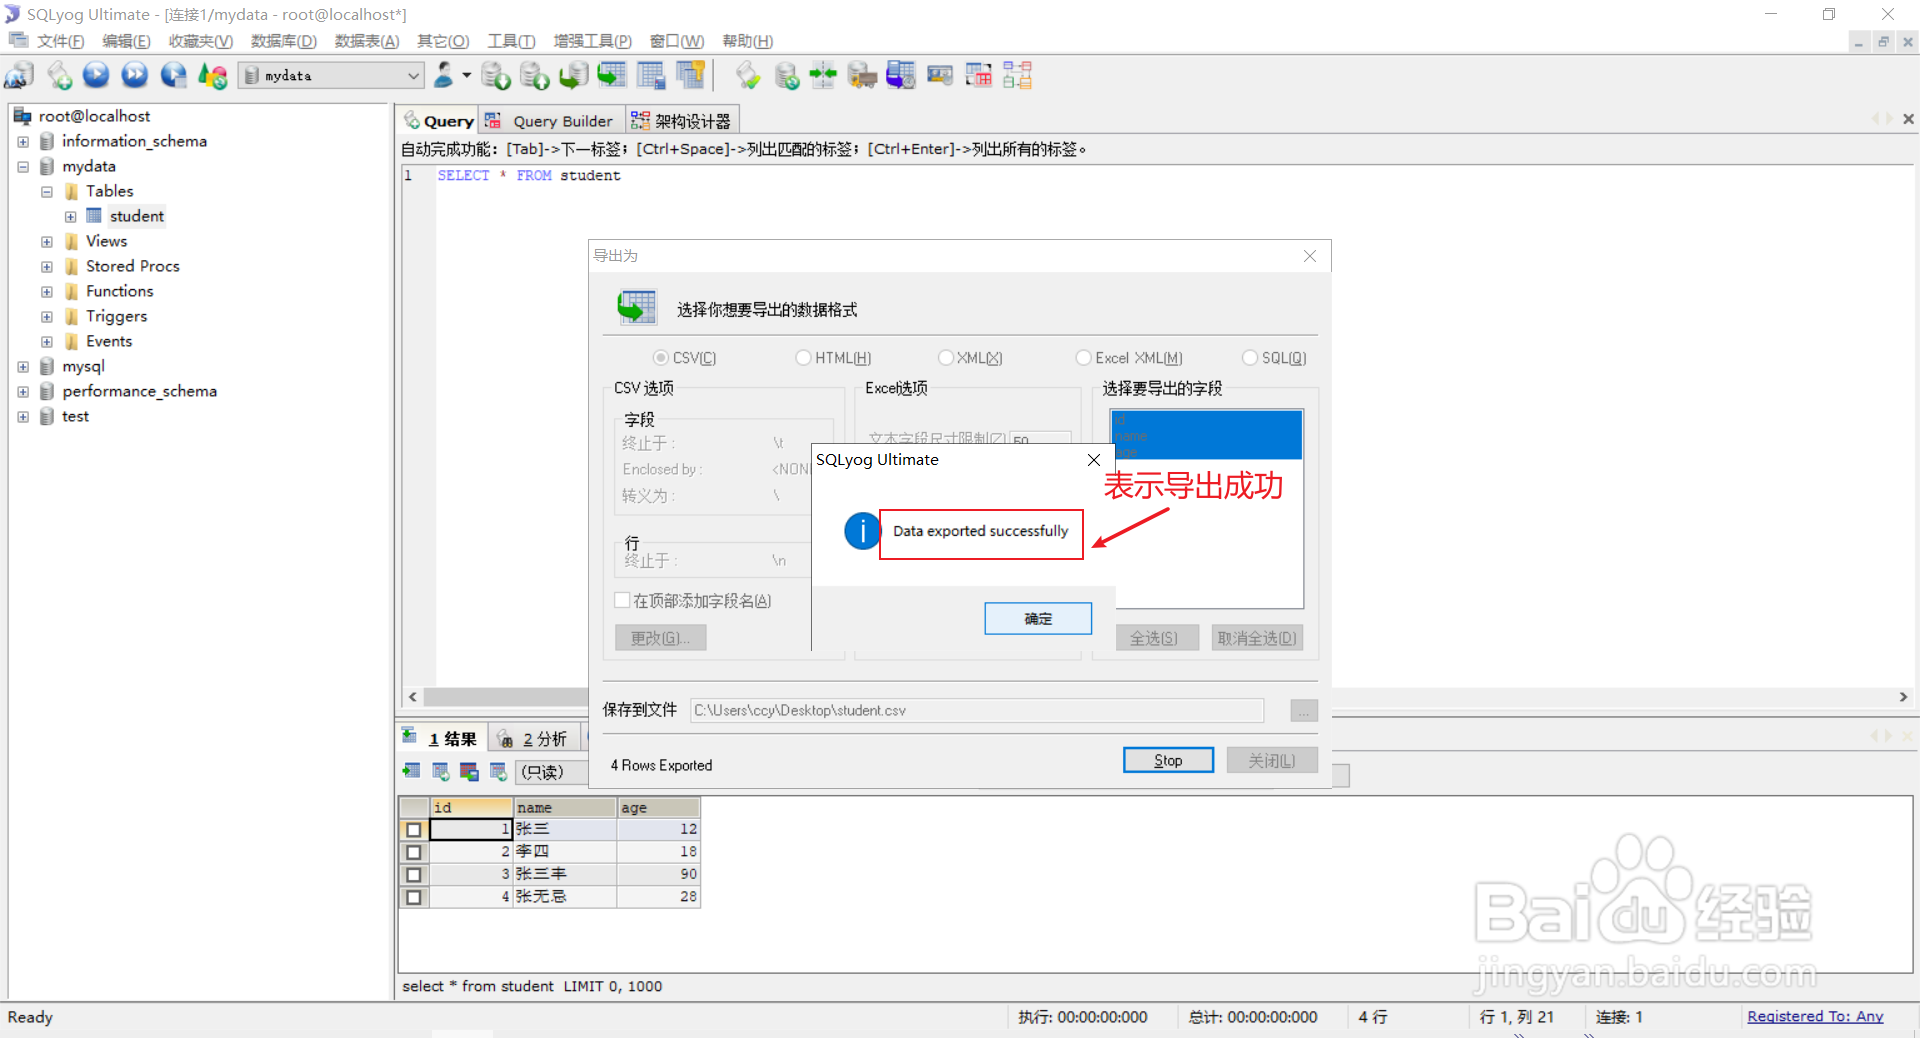Select the Copy Database to another host icon
This screenshot has width=1920, height=1038.
click(573, 75)
